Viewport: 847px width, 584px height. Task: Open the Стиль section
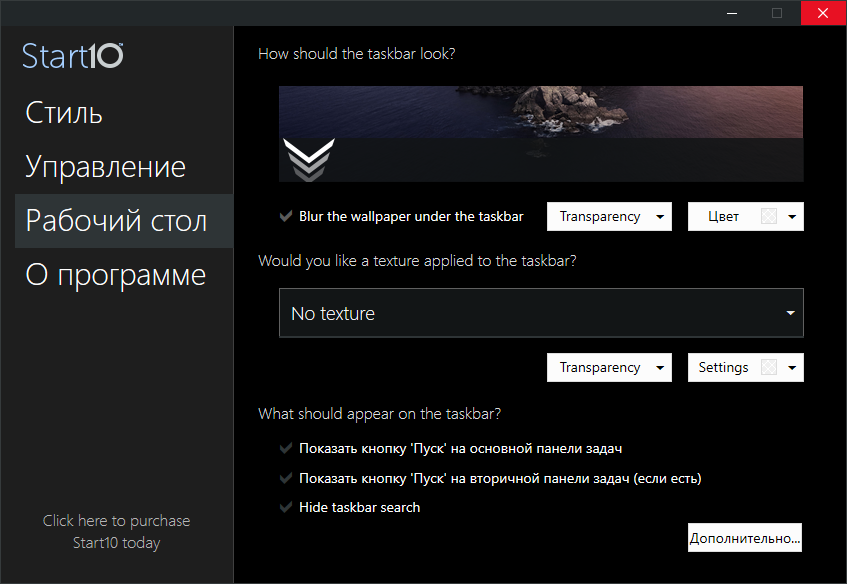tap(64, 113)
